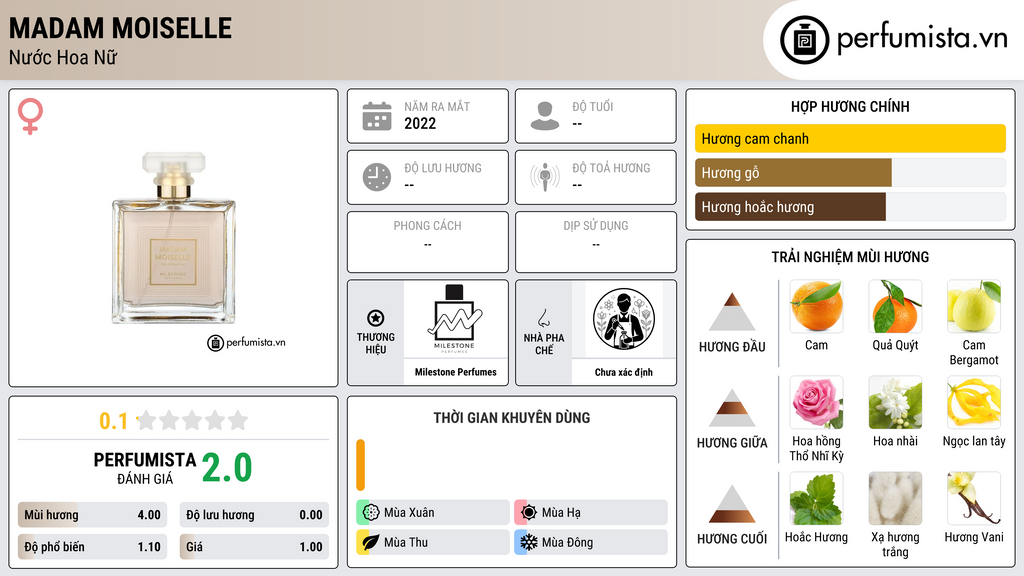Click the Hương Đầu pyramid icon

732,312
